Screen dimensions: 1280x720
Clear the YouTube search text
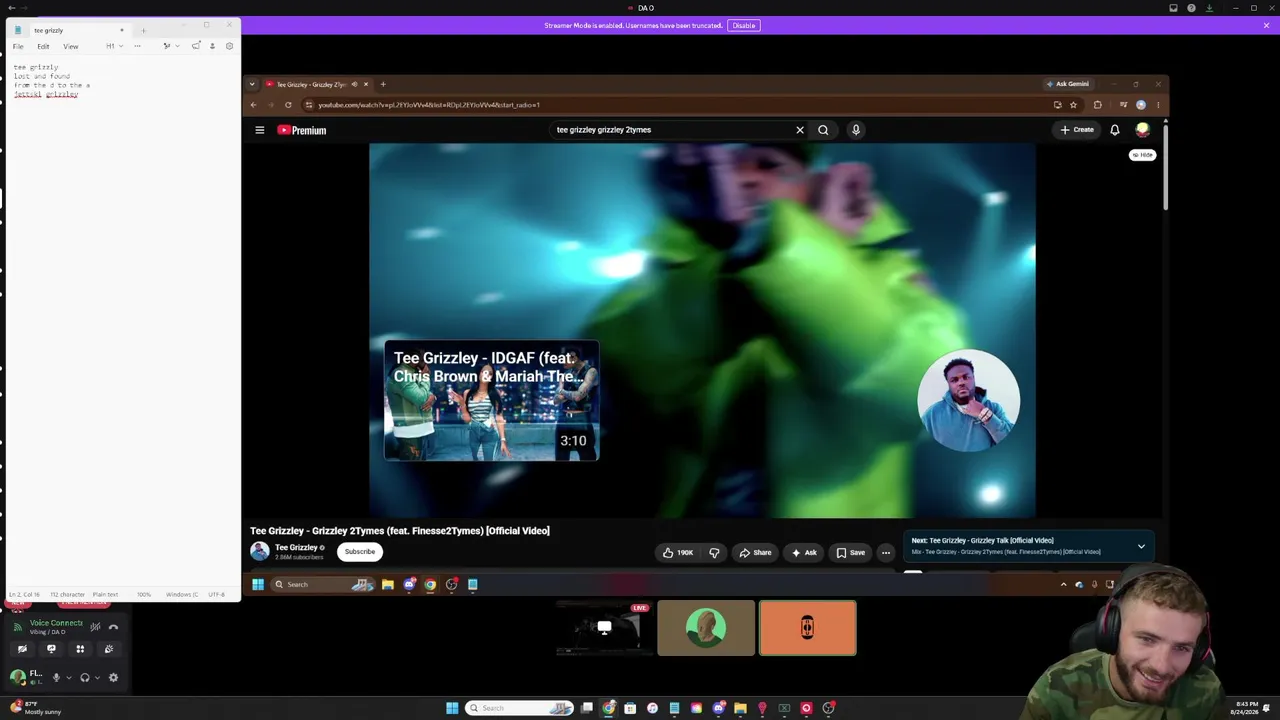click(x=800, y=130)
